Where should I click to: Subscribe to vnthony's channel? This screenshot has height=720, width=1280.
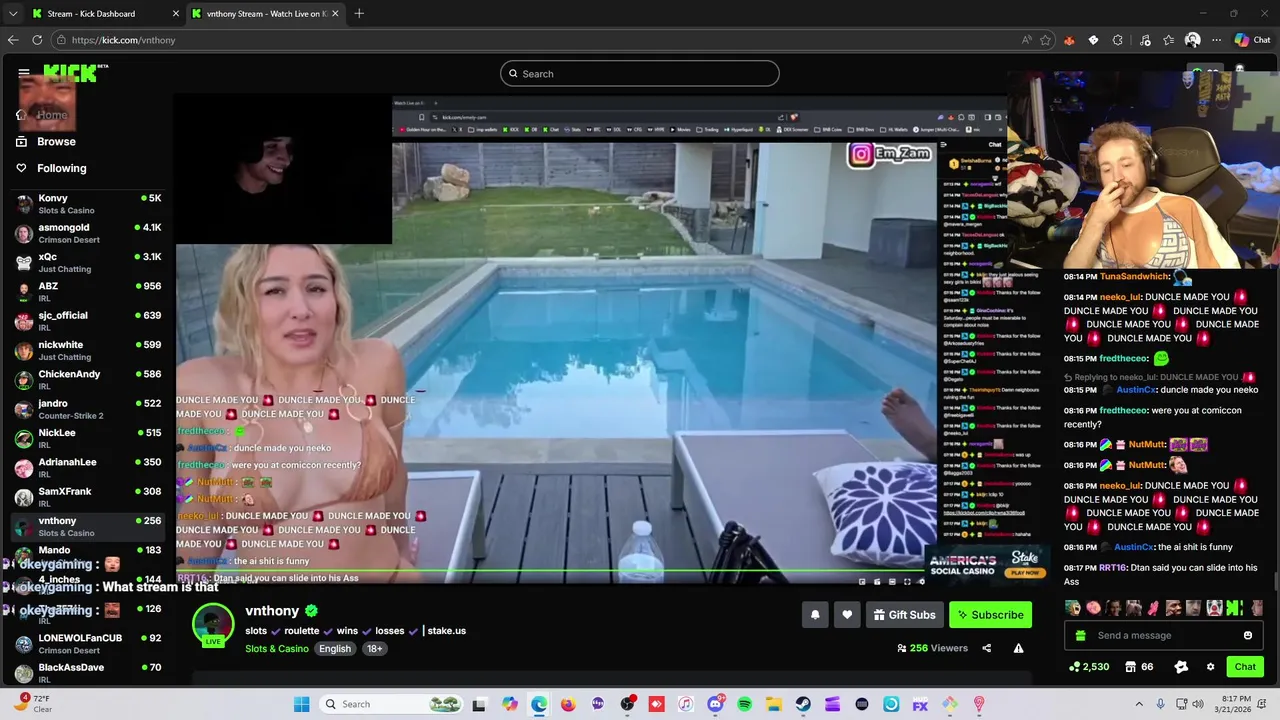[990, 615]
